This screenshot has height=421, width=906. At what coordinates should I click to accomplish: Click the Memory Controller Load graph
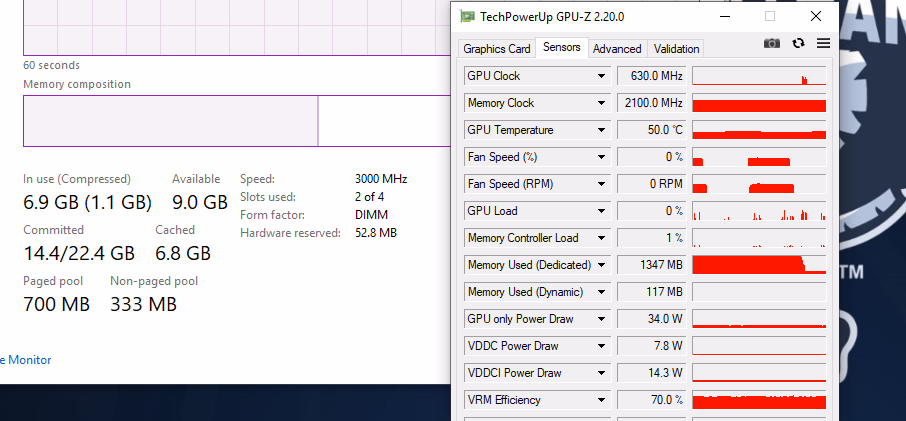tap(759, 238)
